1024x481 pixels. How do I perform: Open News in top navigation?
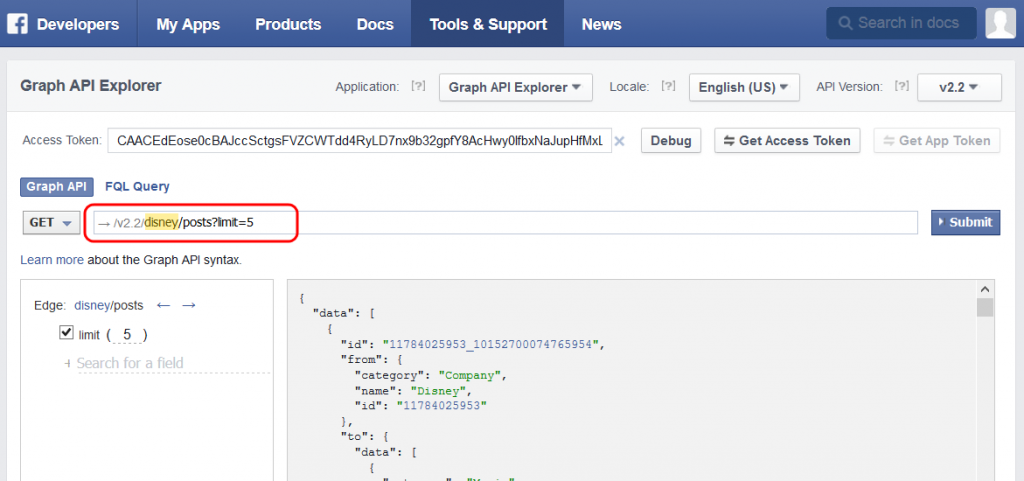(601, 24)
